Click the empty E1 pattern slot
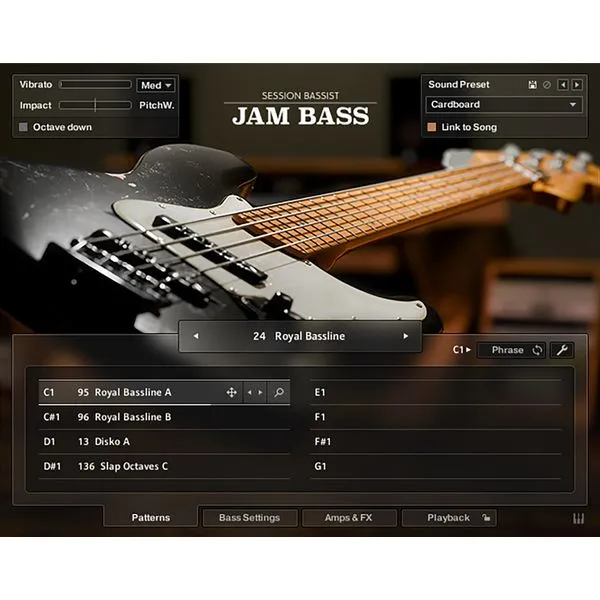The image size is (600, 600). click(435, 392)
